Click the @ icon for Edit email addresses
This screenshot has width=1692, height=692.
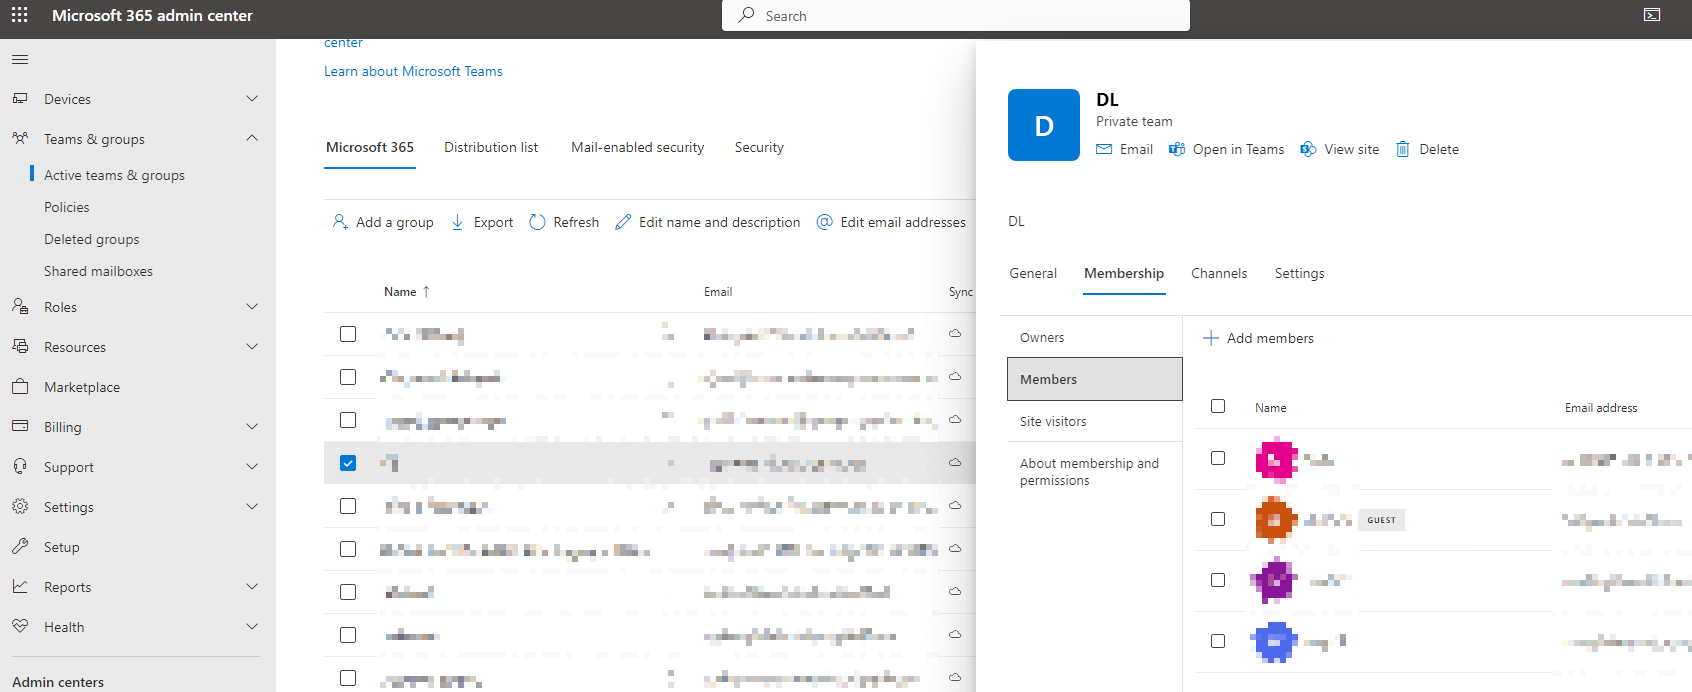click(825, 222)
